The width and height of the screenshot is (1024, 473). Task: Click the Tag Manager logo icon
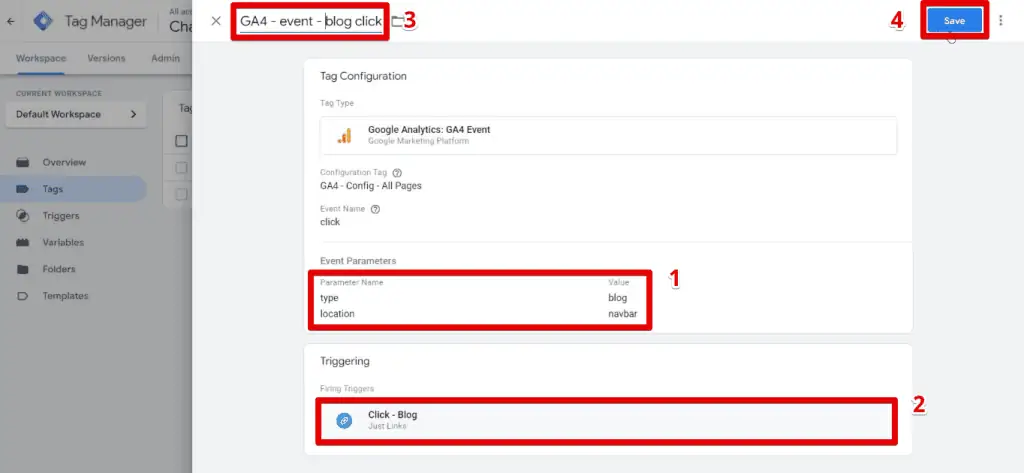43,22
